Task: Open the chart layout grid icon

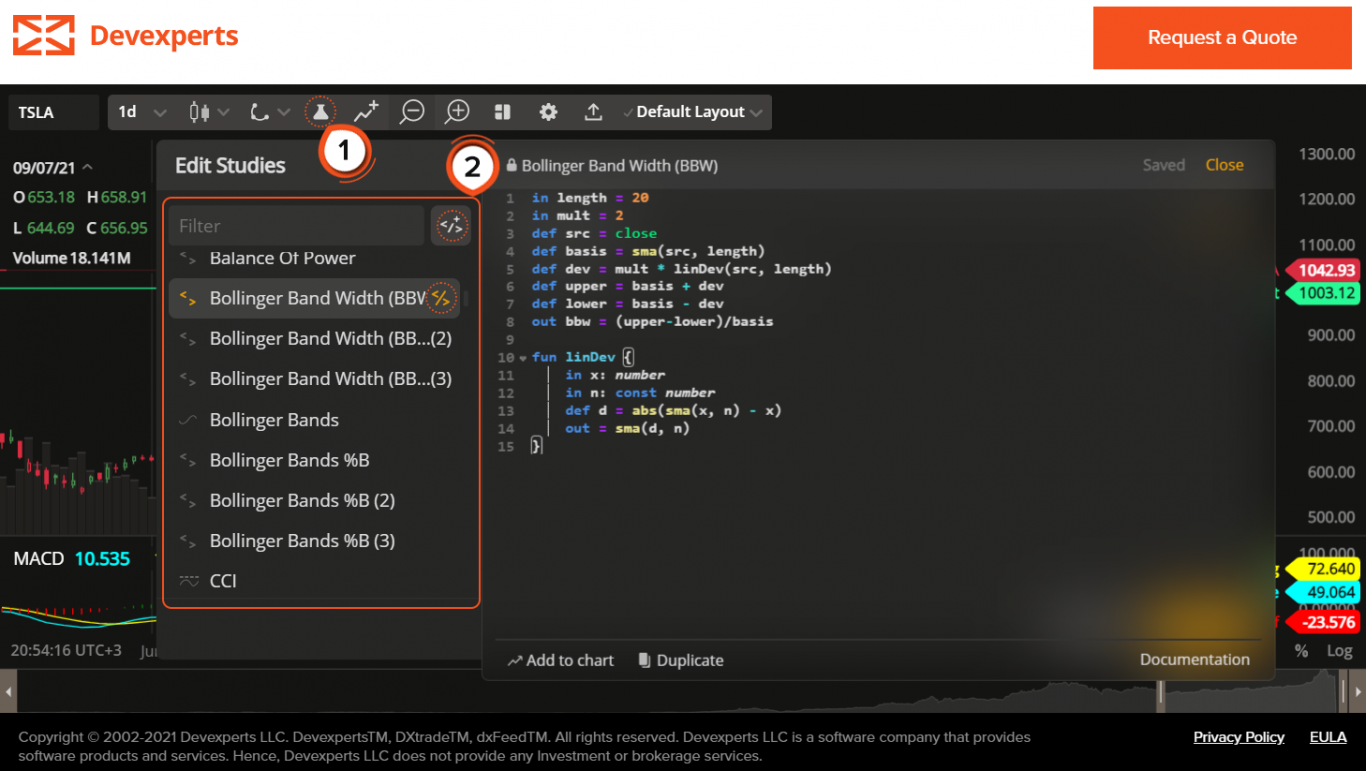Action: [502, 111]
